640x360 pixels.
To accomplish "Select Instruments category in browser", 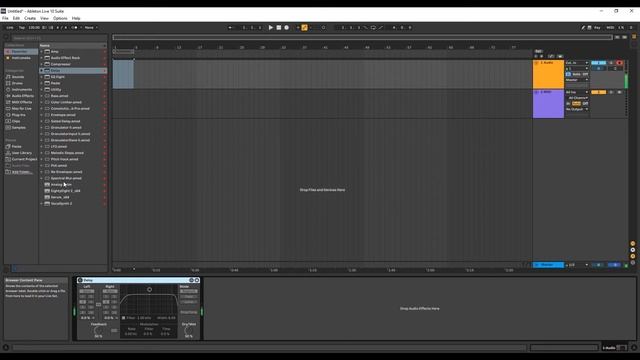I will 22,89.
